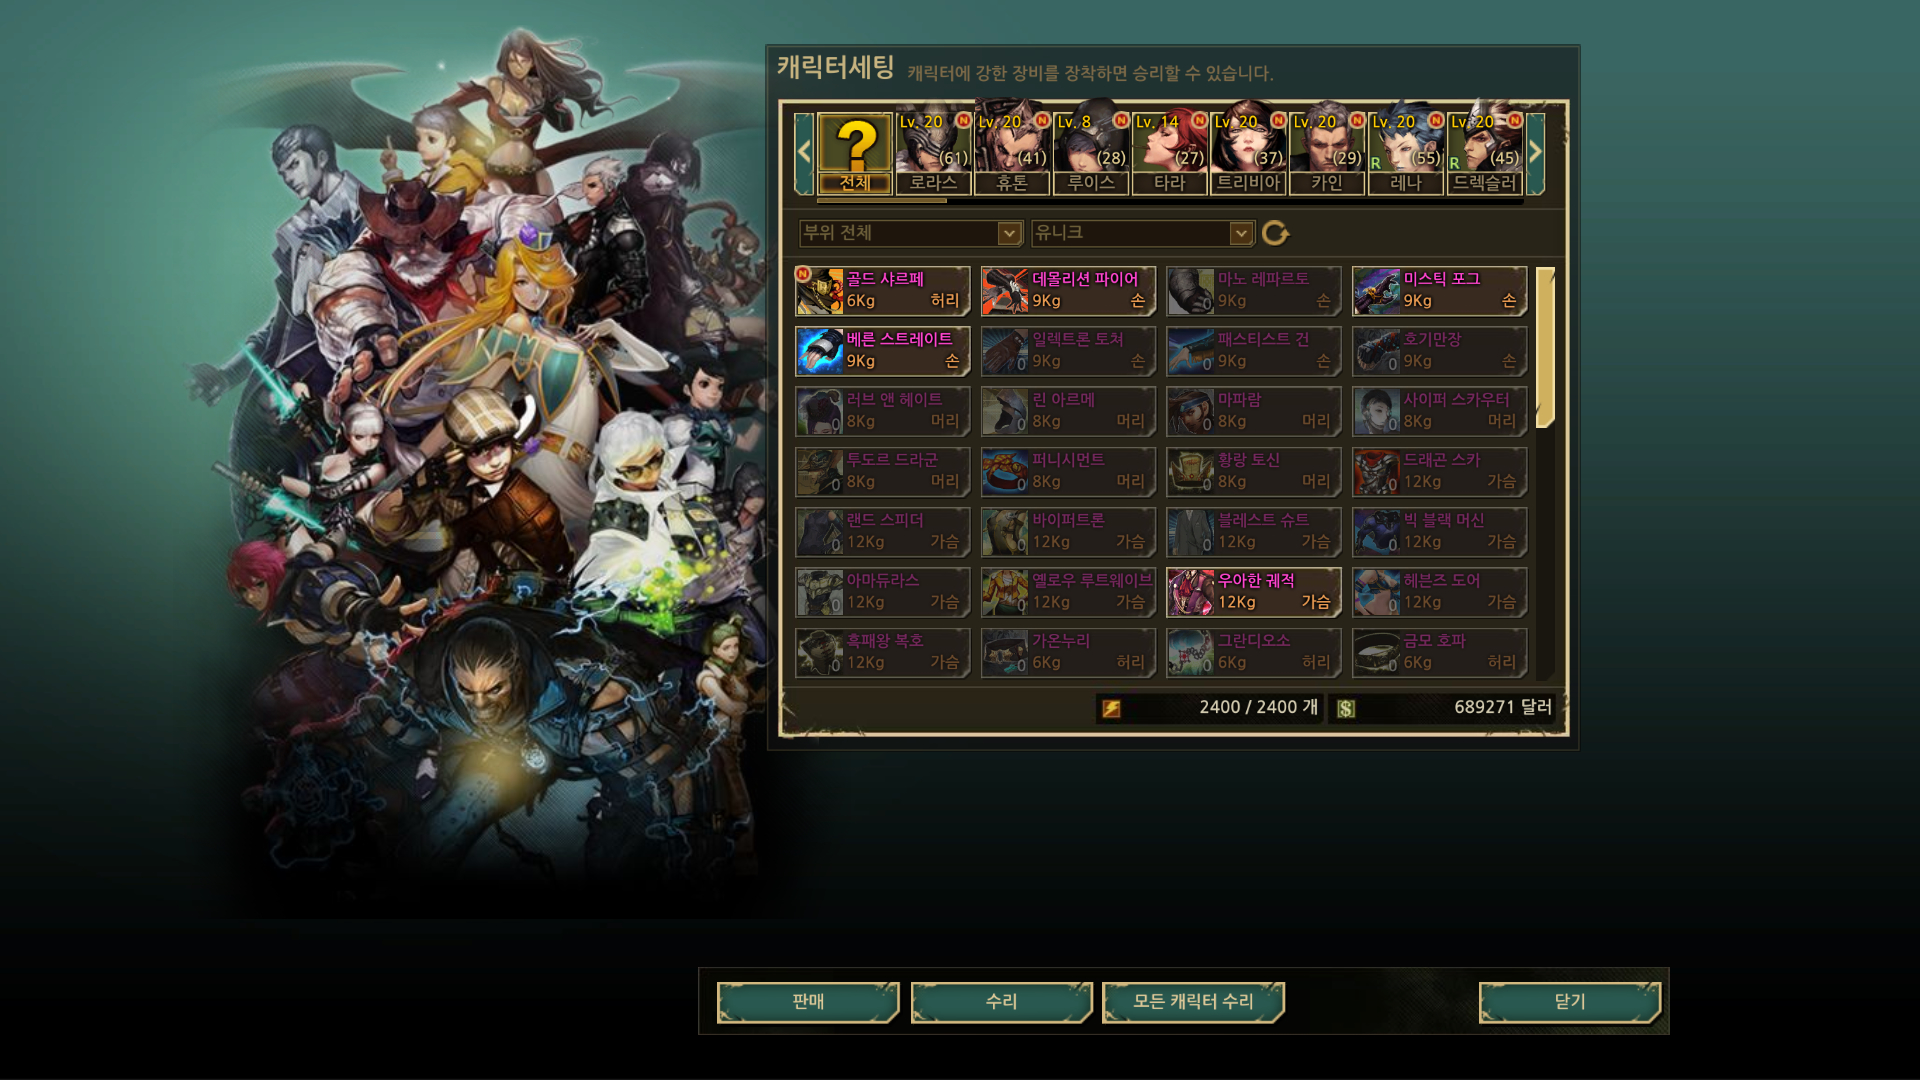Click the lightning item count icon
The image size is (1920, 1080).
1111,708
